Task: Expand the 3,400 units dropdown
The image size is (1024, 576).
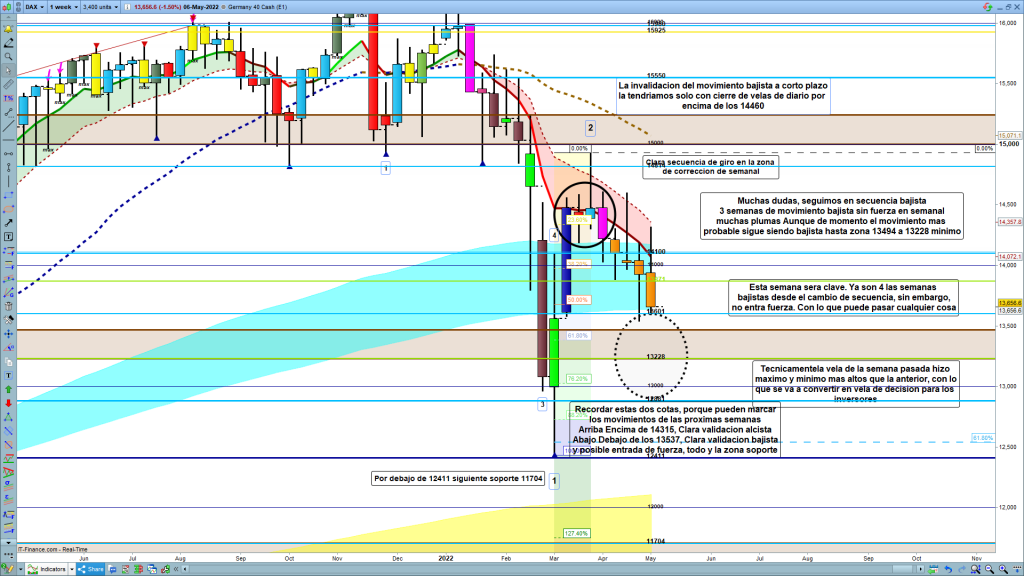Action: (x=101, y=6)
